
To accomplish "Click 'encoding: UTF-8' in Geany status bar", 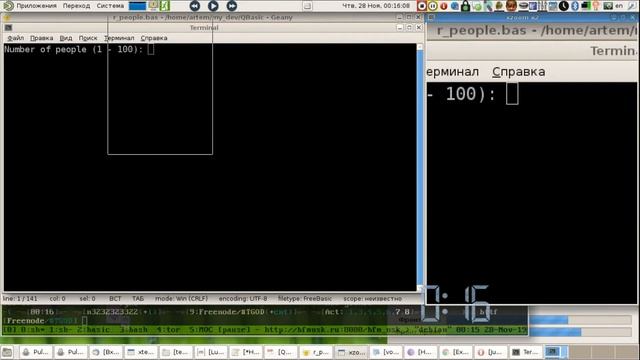I will click(x=243, y=299).
